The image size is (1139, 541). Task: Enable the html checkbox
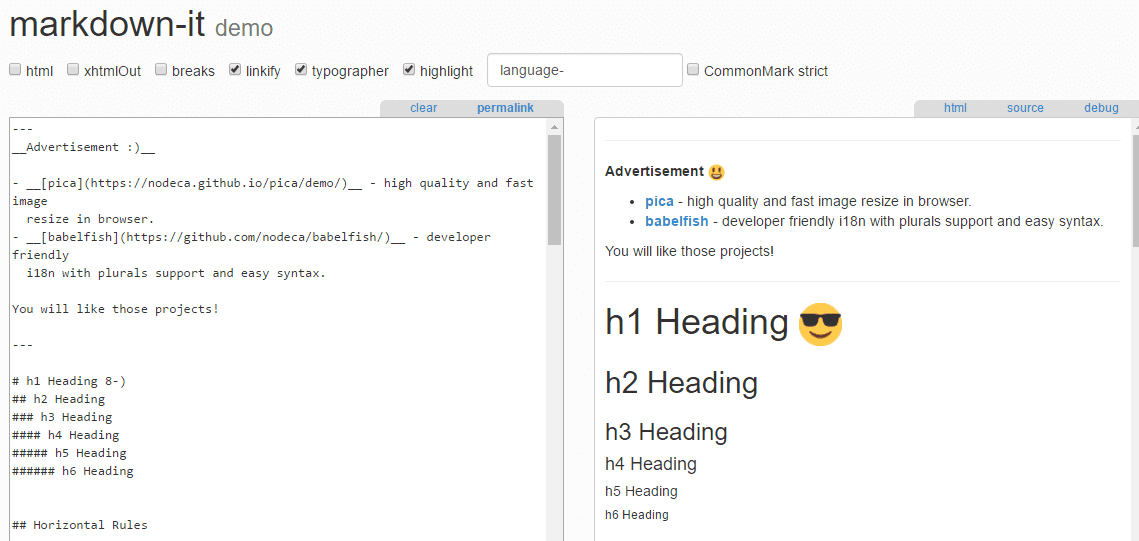tap(15, 70)
